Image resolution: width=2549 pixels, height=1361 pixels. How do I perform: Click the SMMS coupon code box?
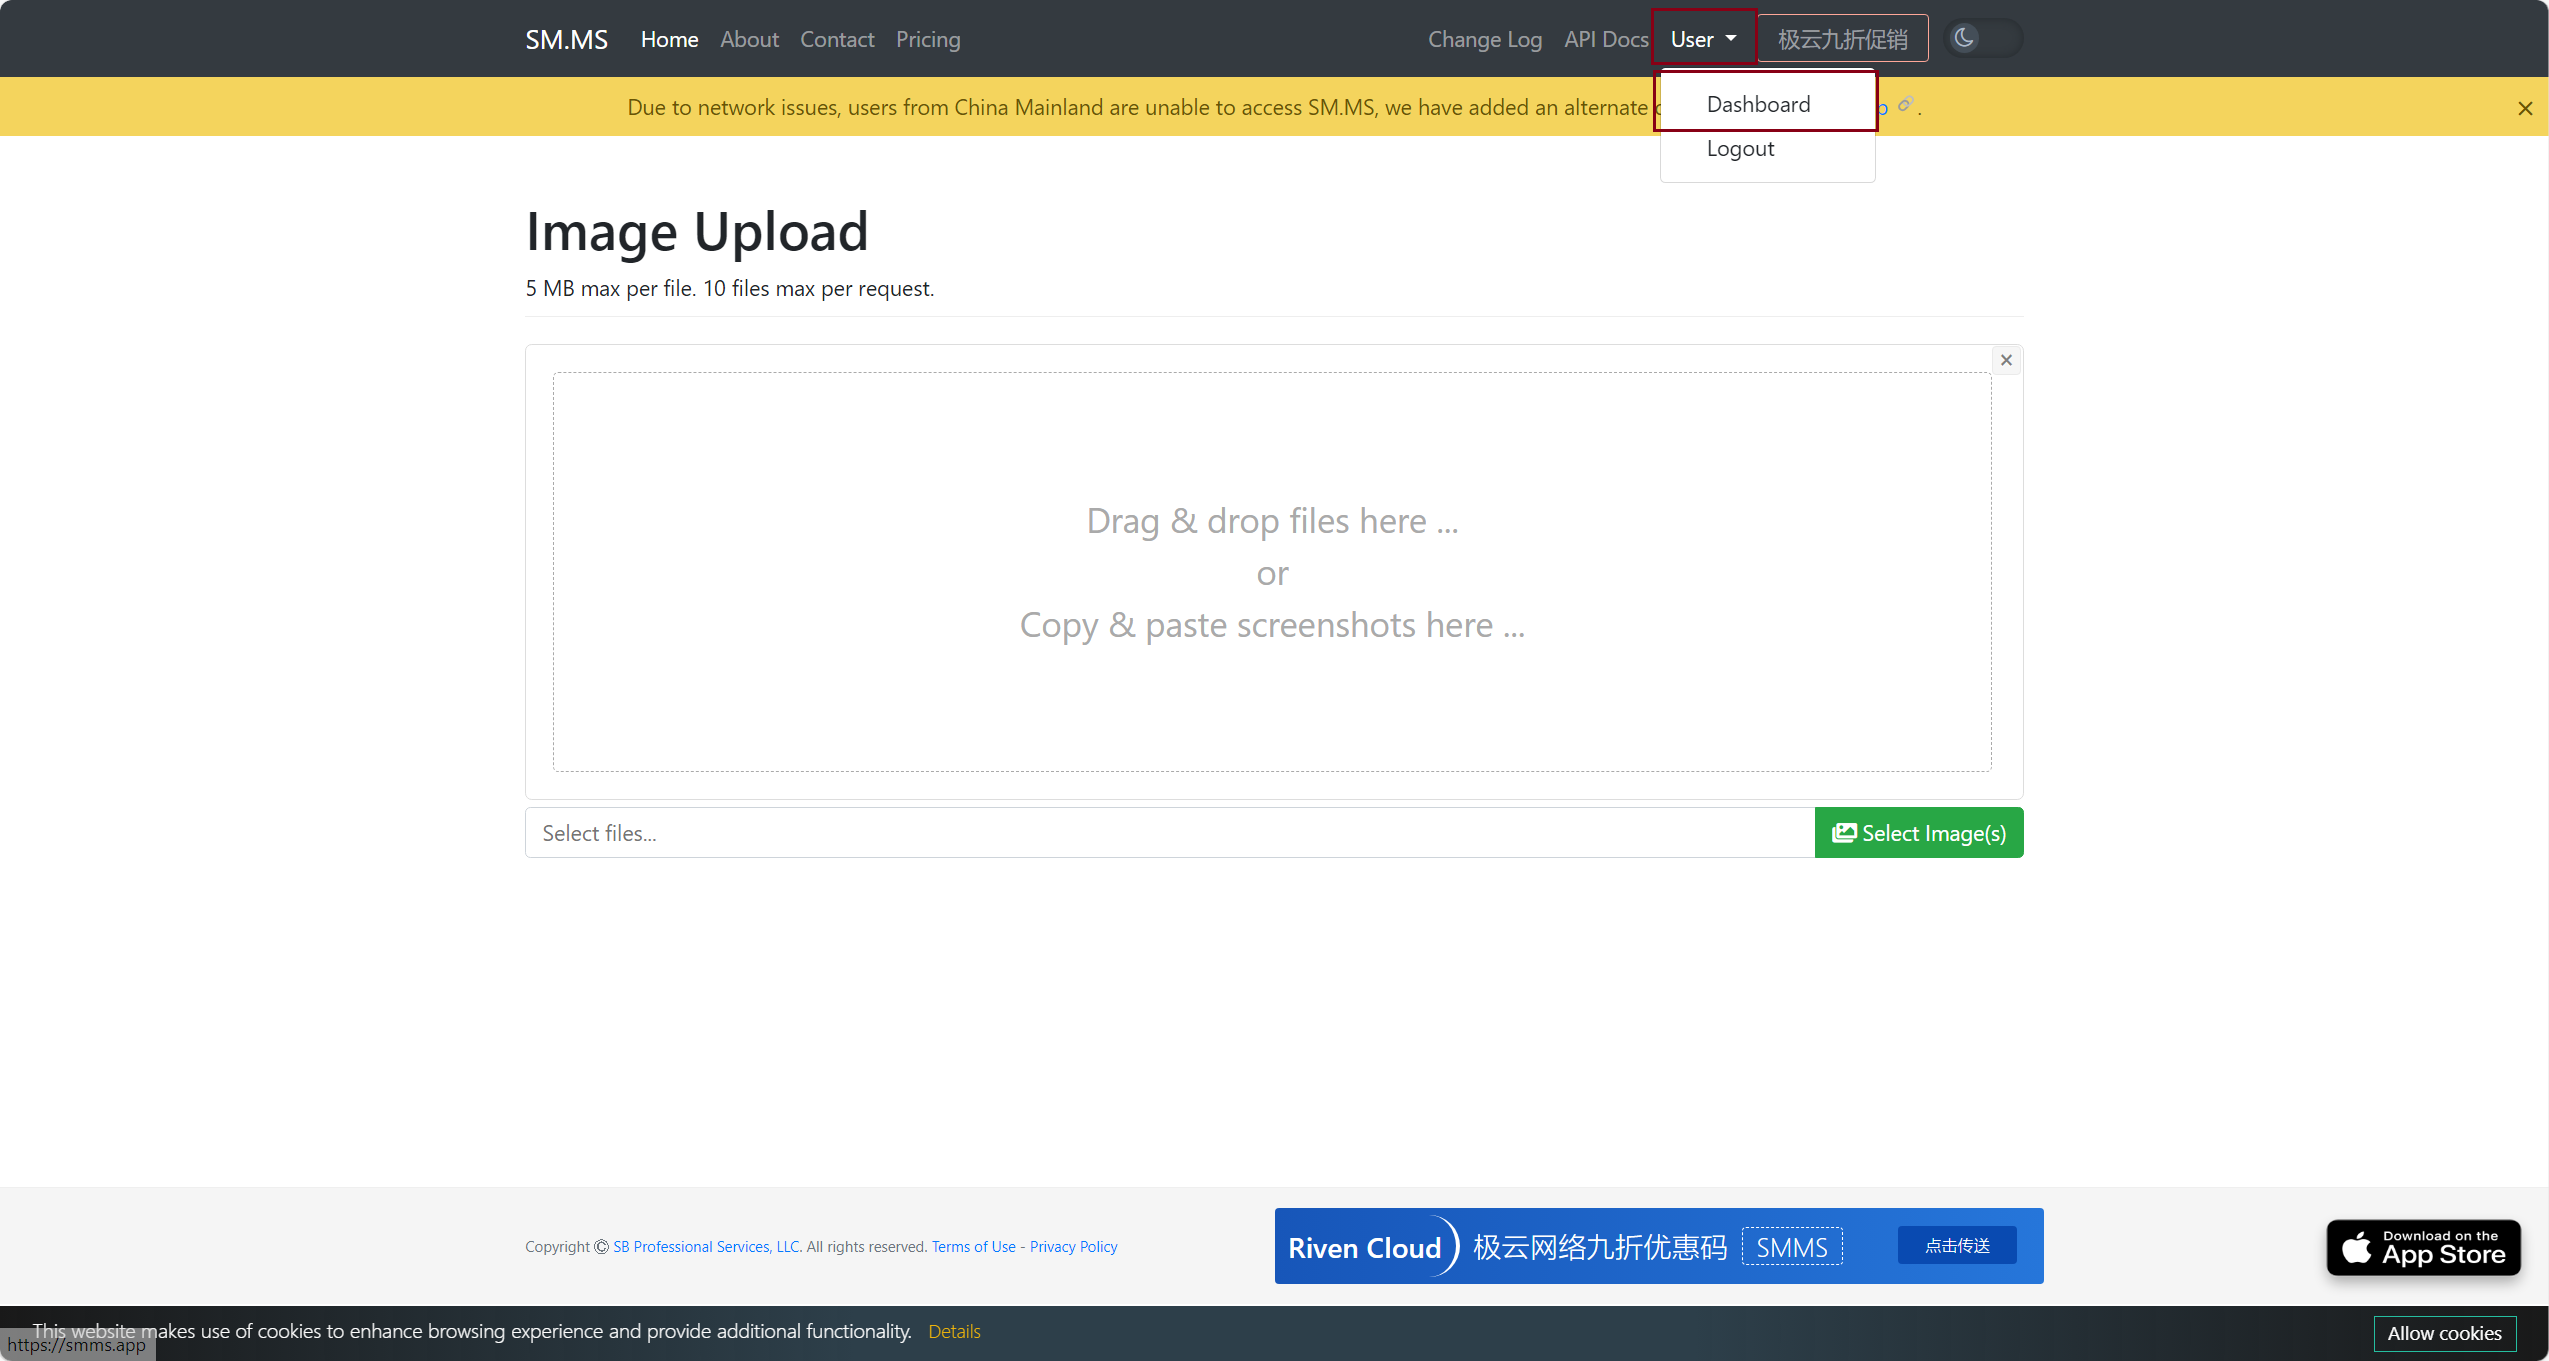tap(1791, 1246)
